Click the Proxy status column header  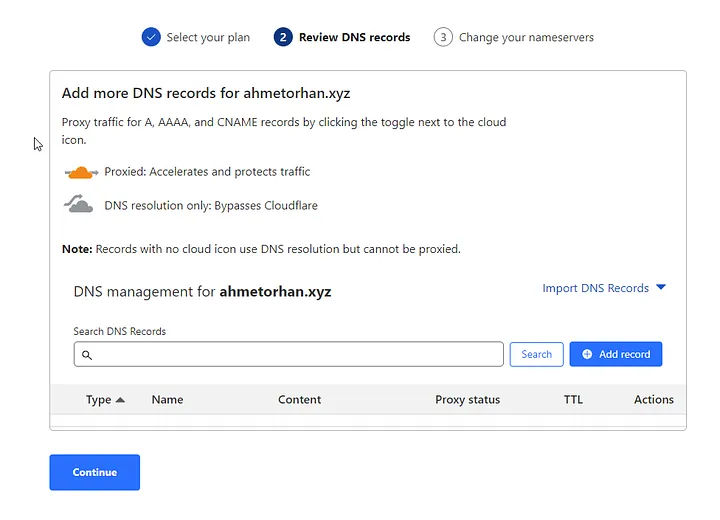pos(467,400)
